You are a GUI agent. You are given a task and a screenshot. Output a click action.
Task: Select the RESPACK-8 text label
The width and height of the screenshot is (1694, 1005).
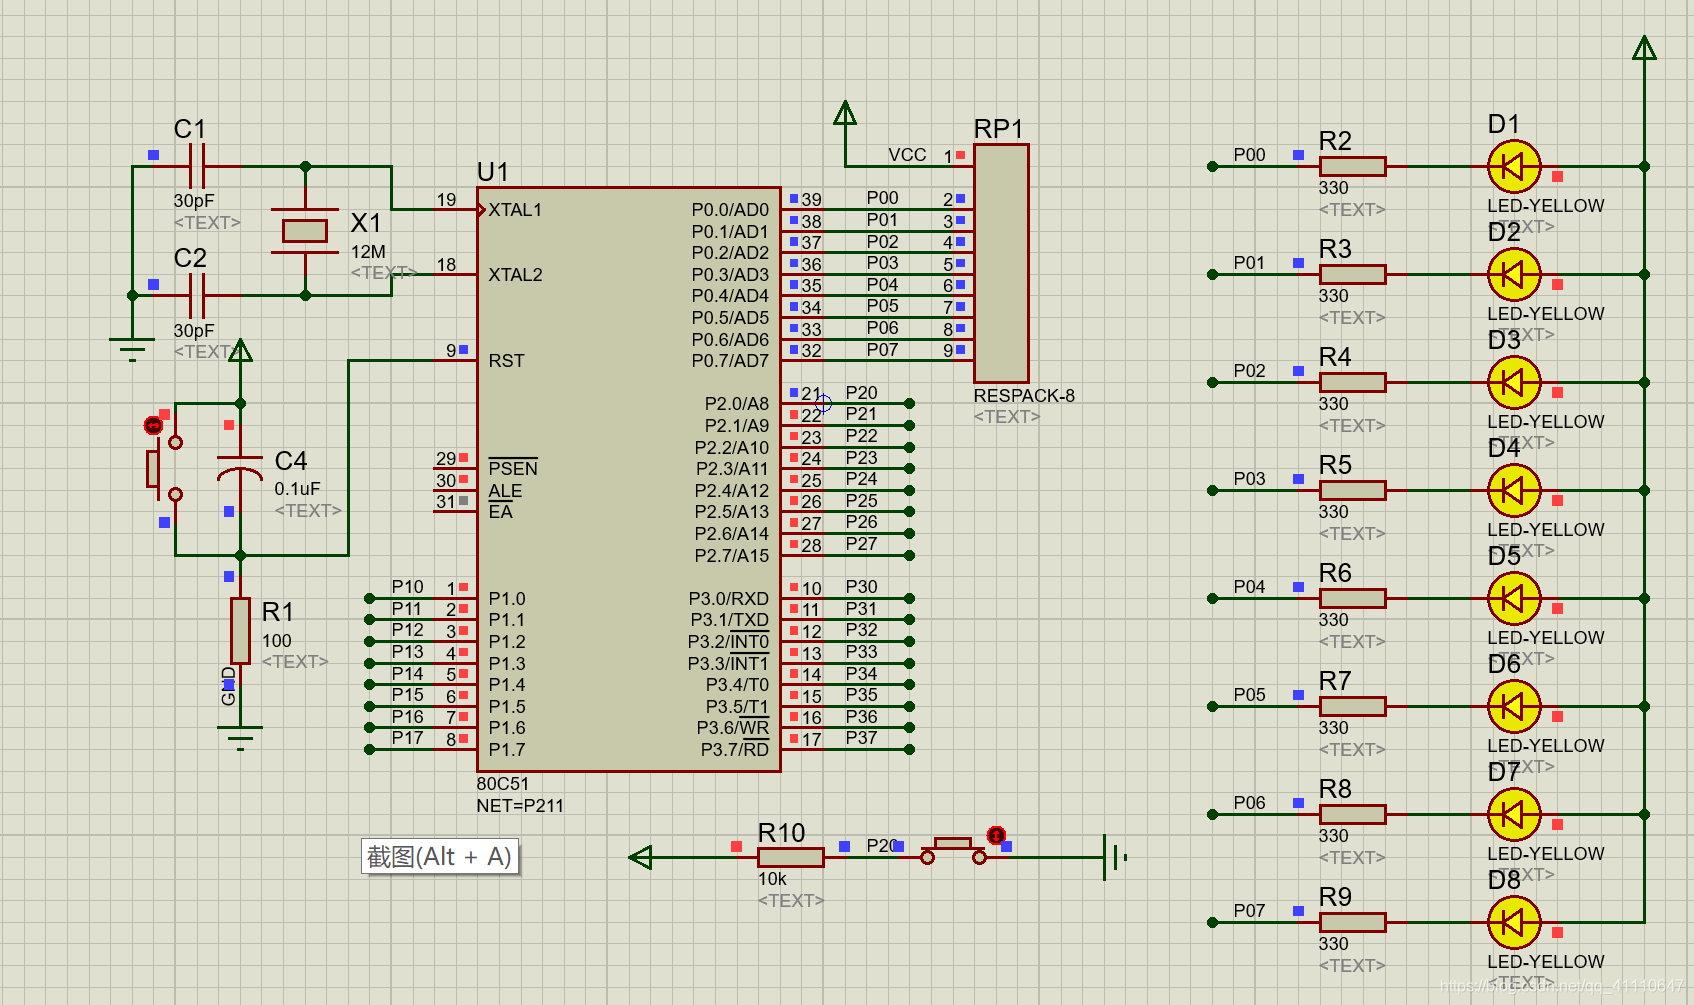click(1024, 396)
